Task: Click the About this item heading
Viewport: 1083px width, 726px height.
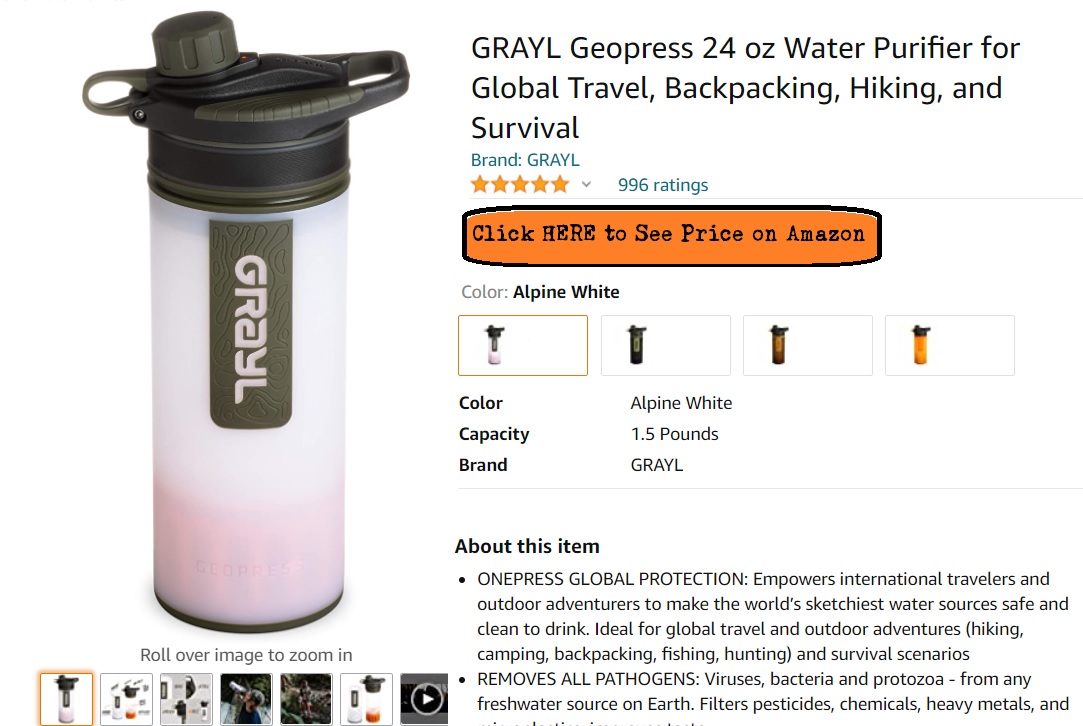Action: coord(527,546)
